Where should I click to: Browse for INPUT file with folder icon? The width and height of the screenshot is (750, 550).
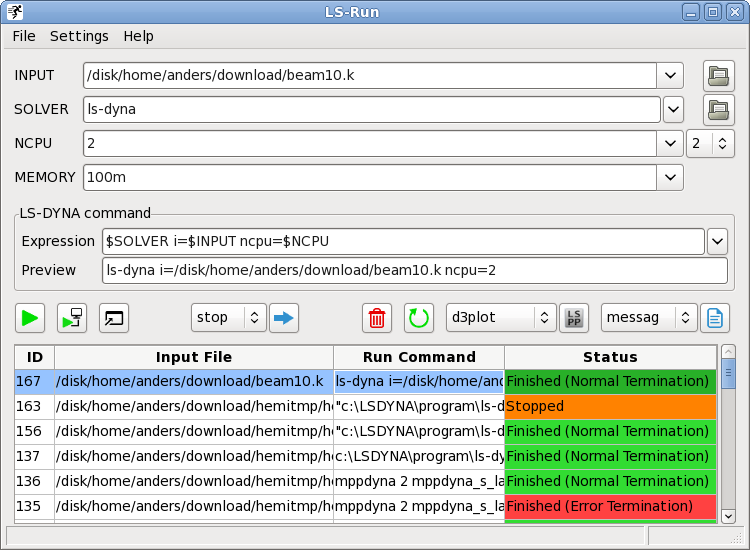[x=718, y=76]
